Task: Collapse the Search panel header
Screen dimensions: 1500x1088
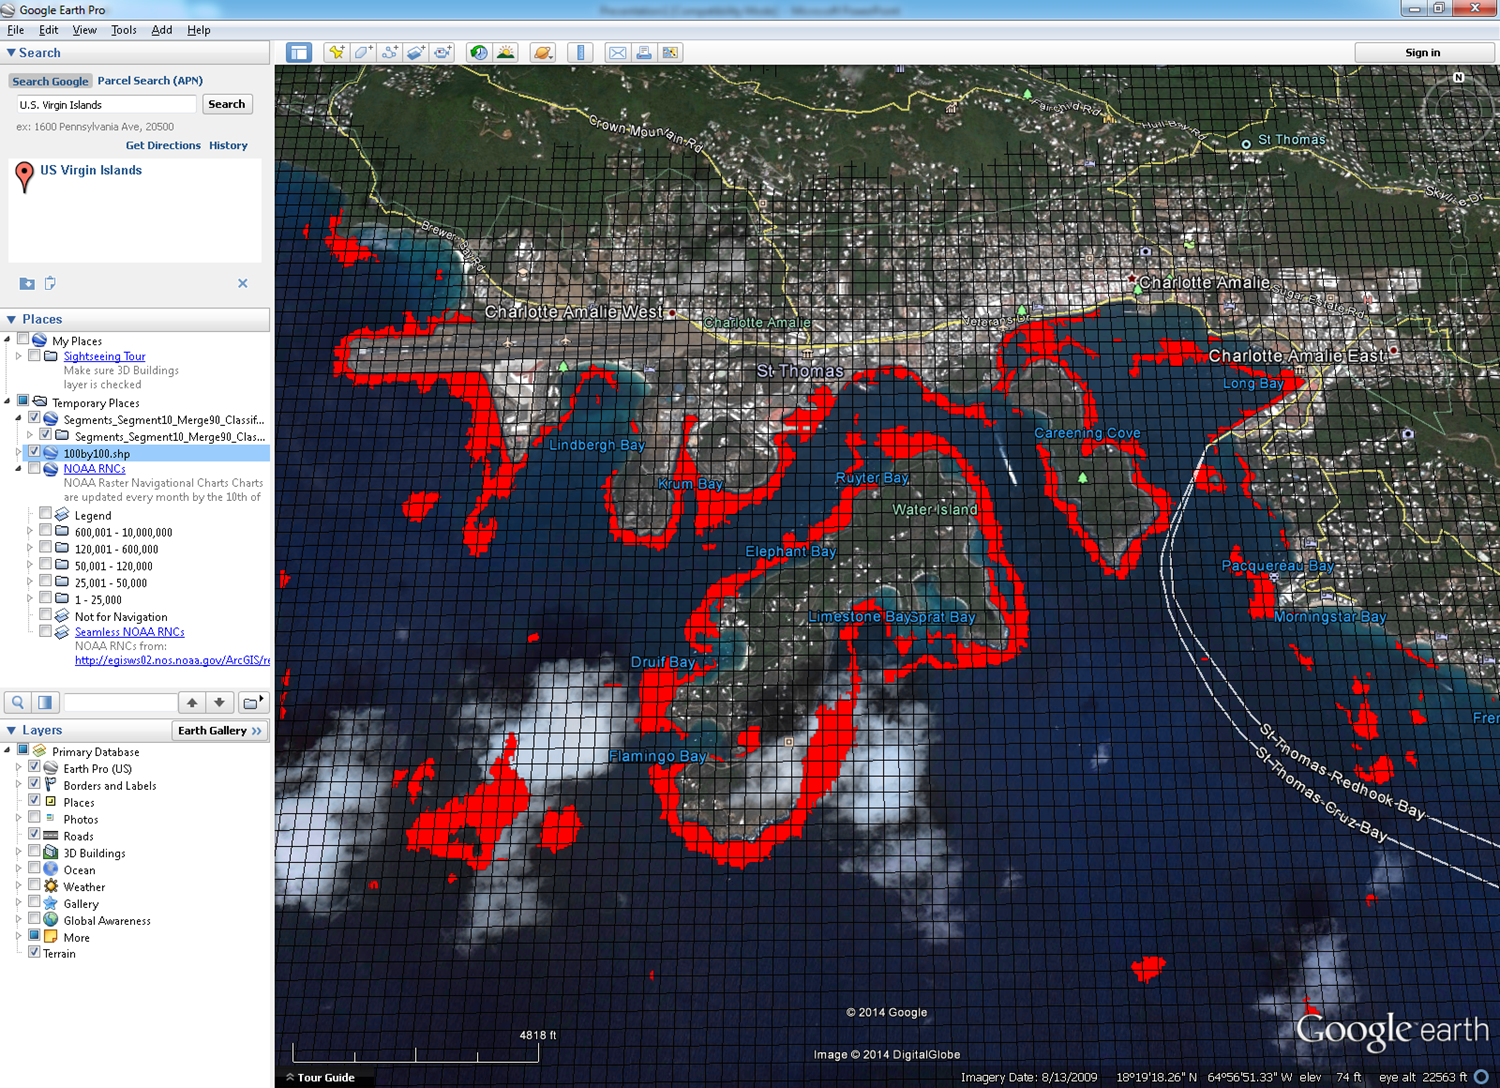Action: [12, 53]
